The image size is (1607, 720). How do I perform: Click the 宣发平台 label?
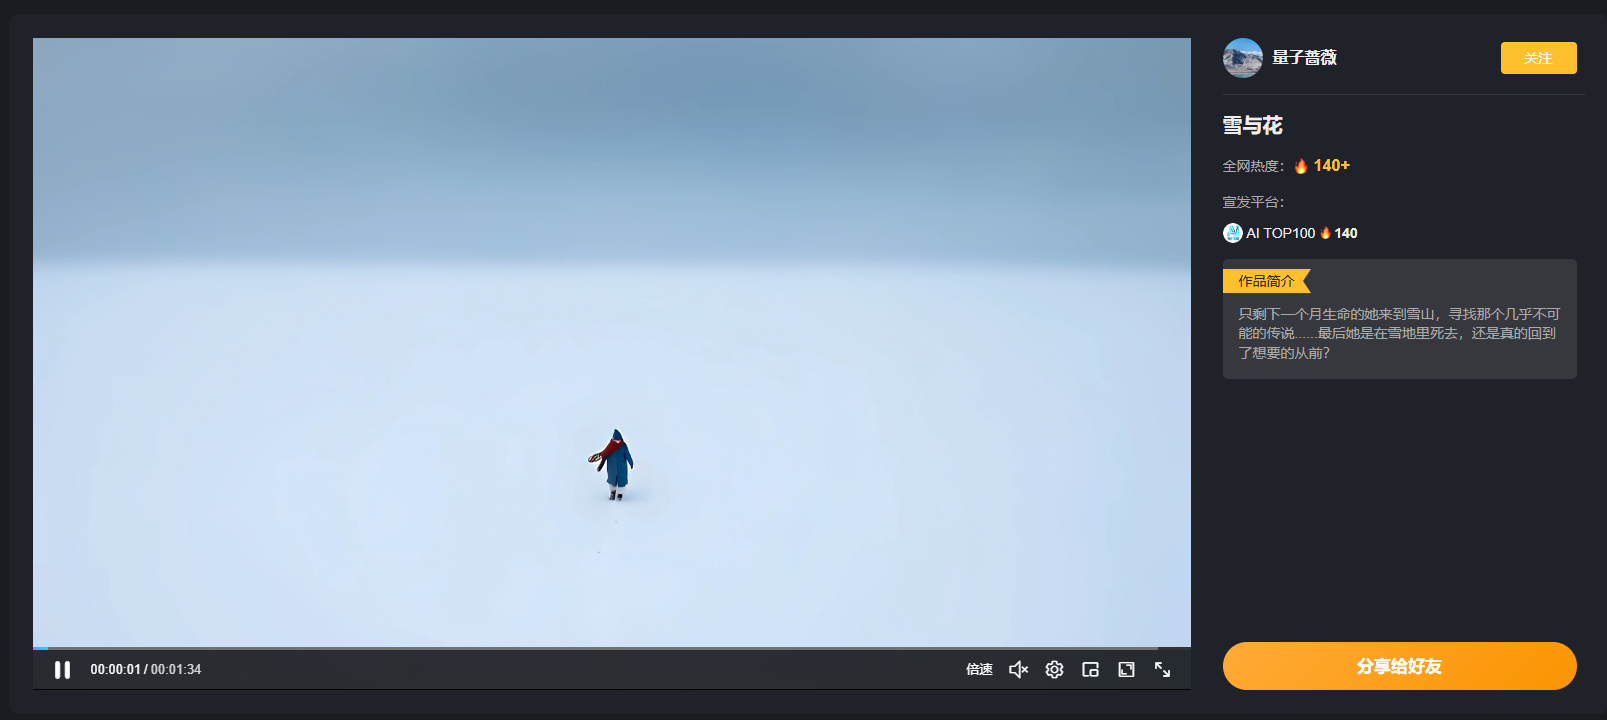[x=1253, y=202]
